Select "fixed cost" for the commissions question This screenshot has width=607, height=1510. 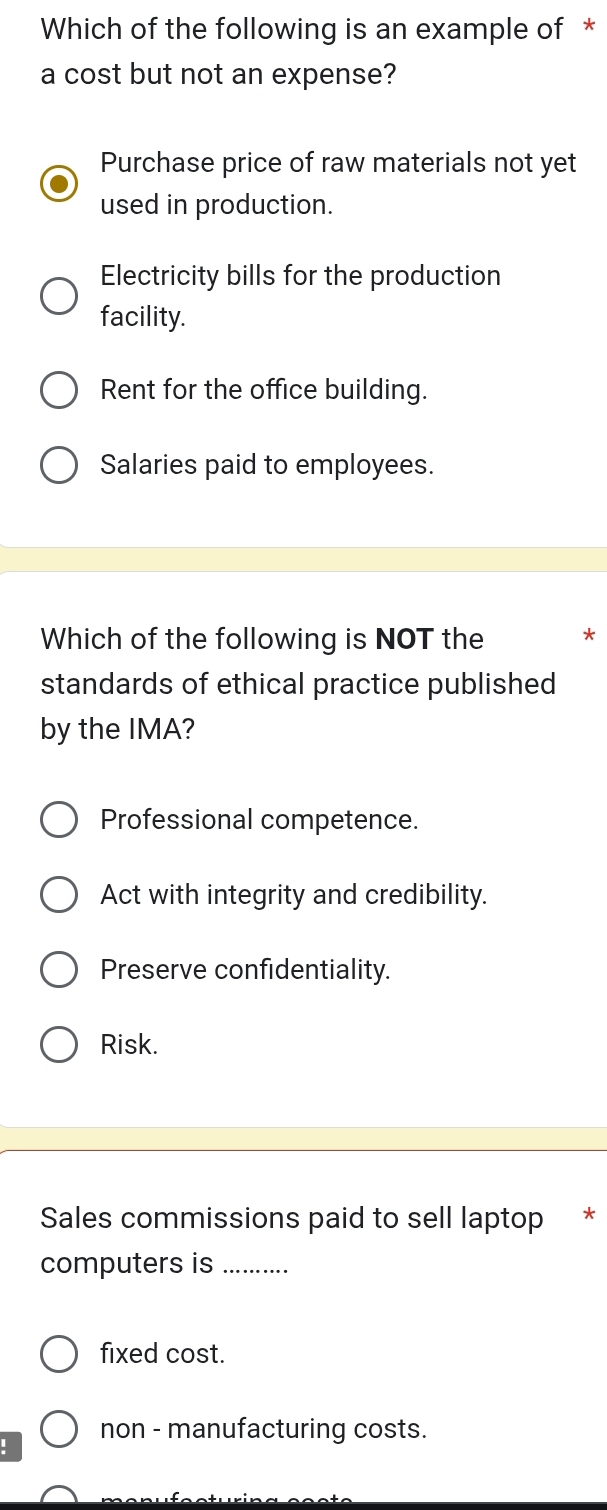pos(59,1353)
